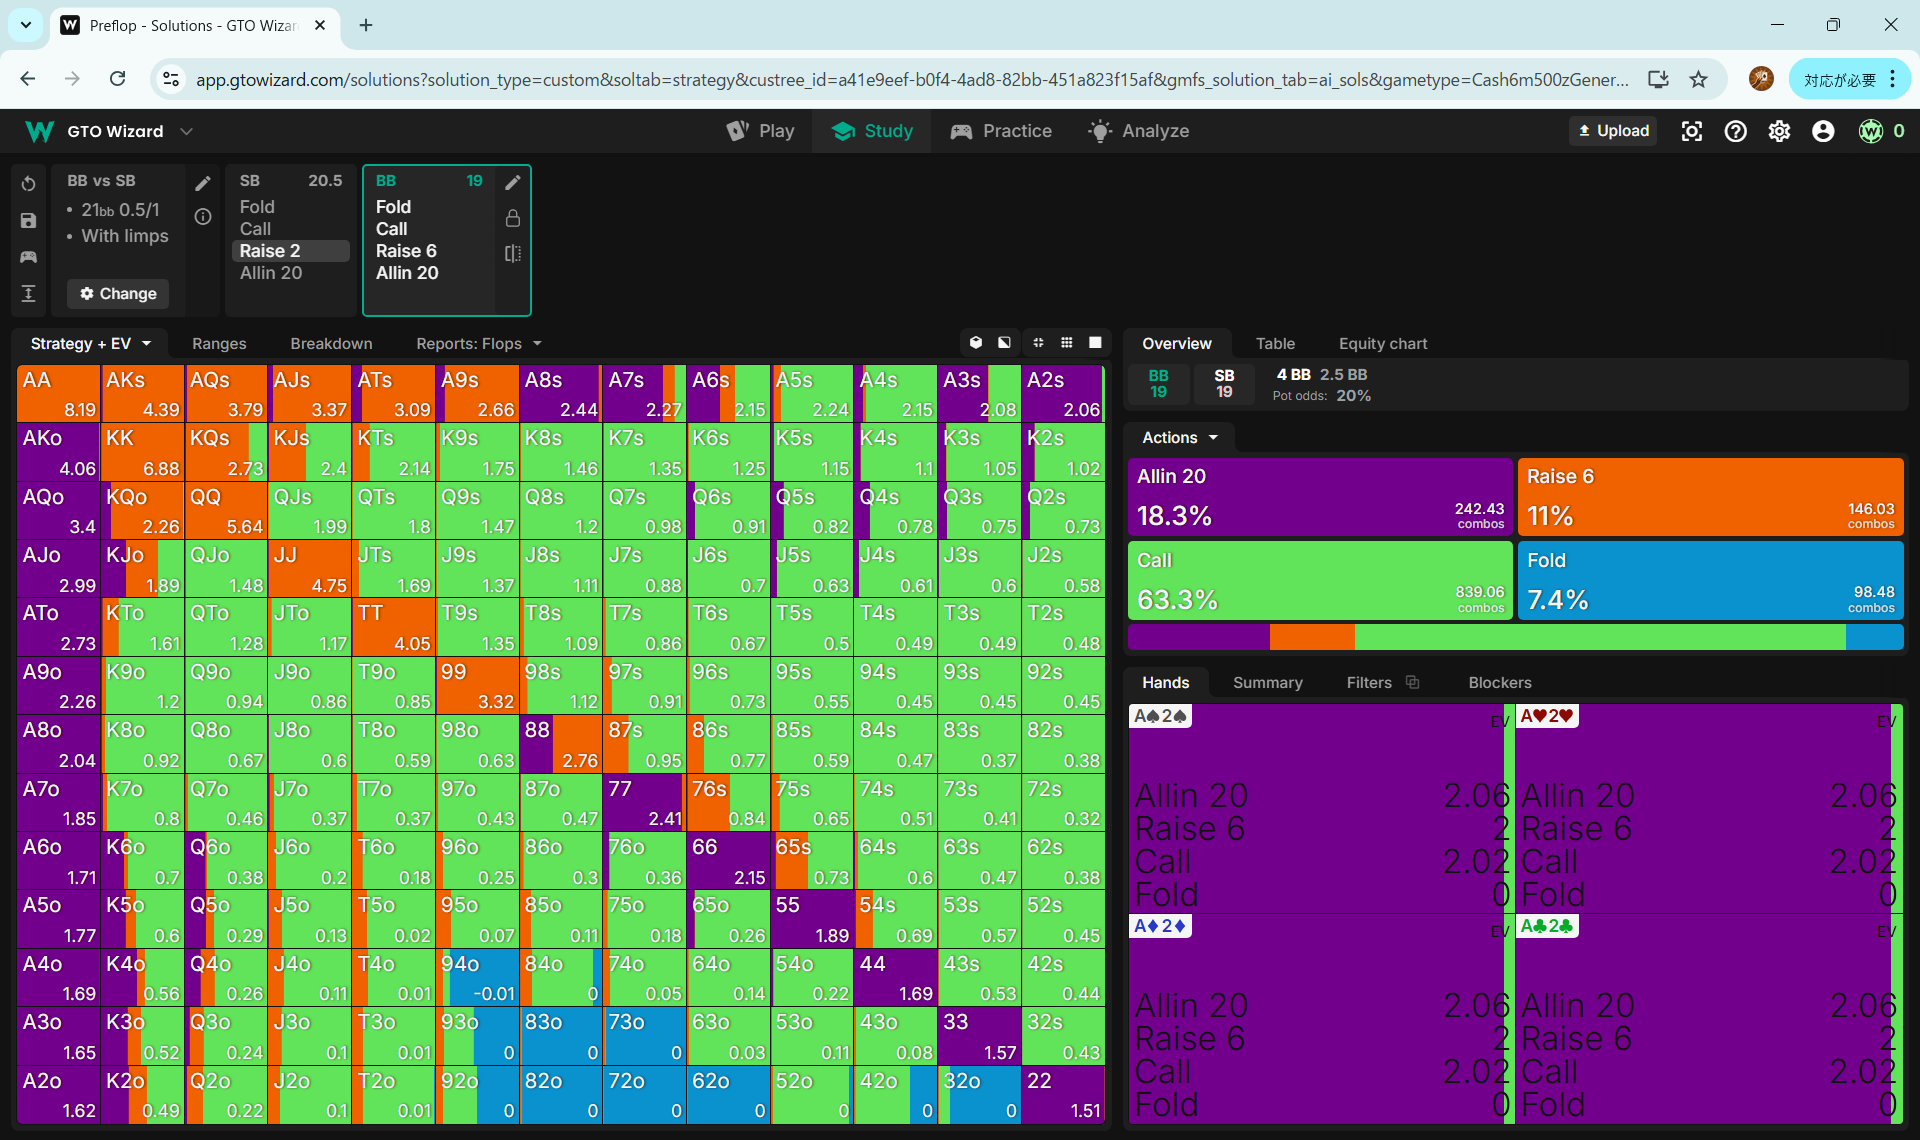Switch to the Equity chart tab
This screenshot has height=1140, width=1920.
[x=1382, y=343]
